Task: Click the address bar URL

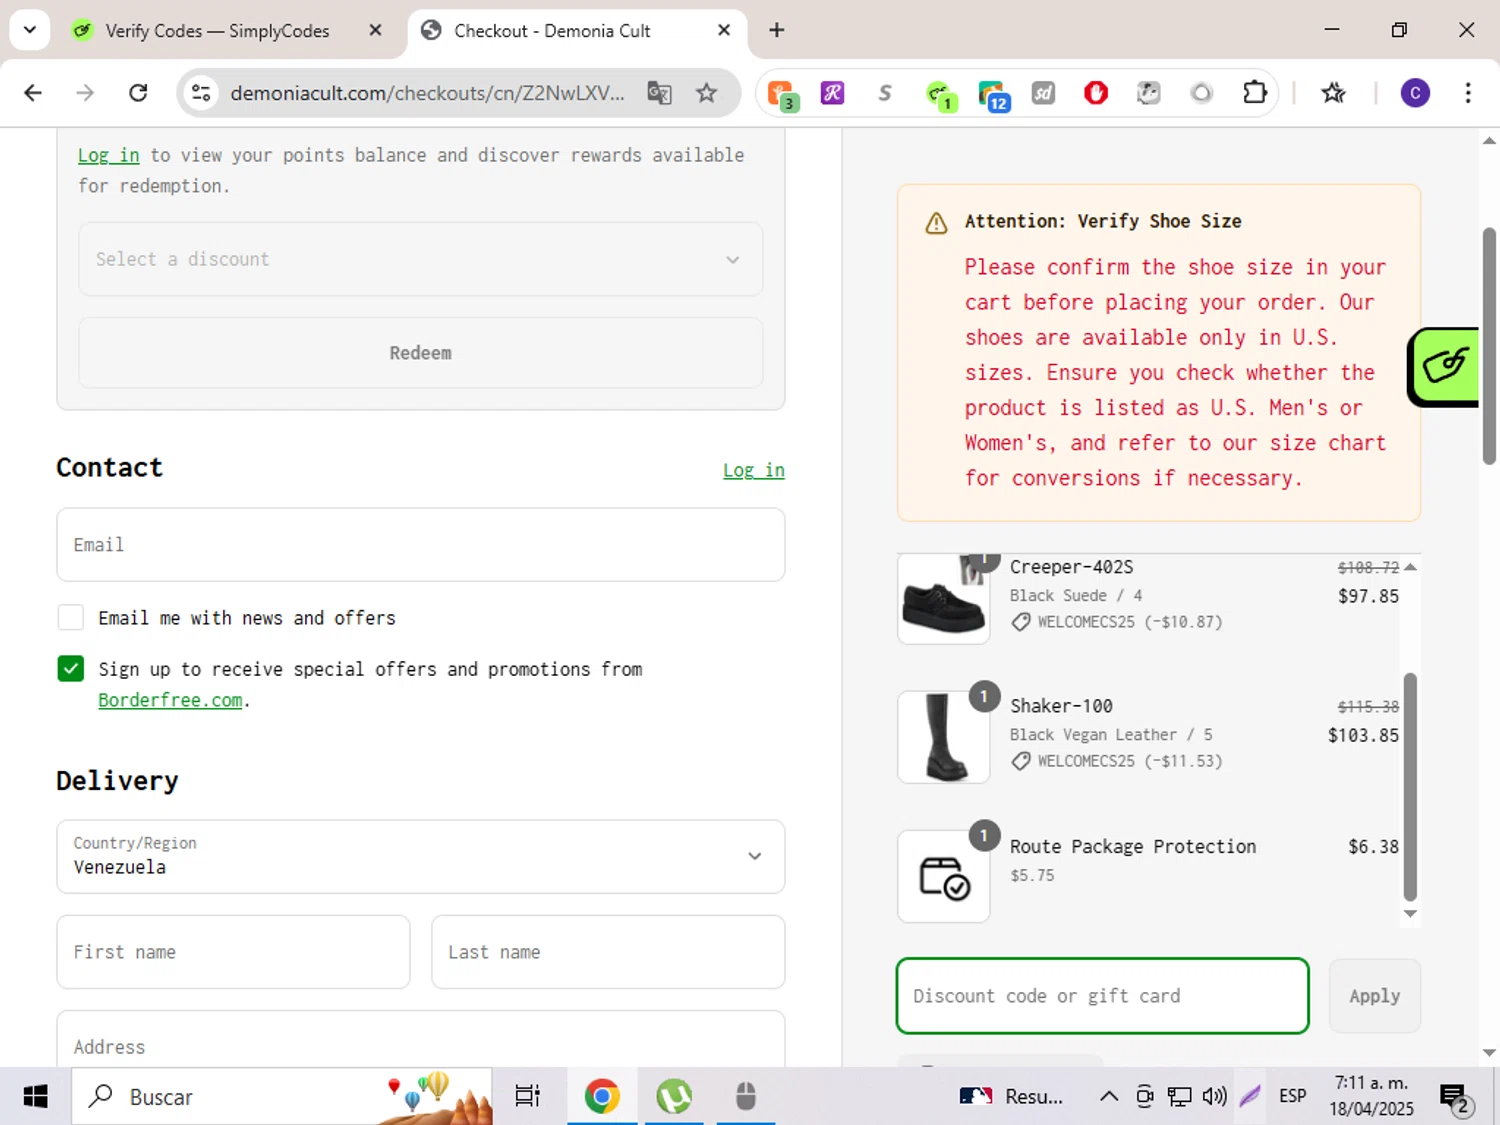Action: [427, 93]
